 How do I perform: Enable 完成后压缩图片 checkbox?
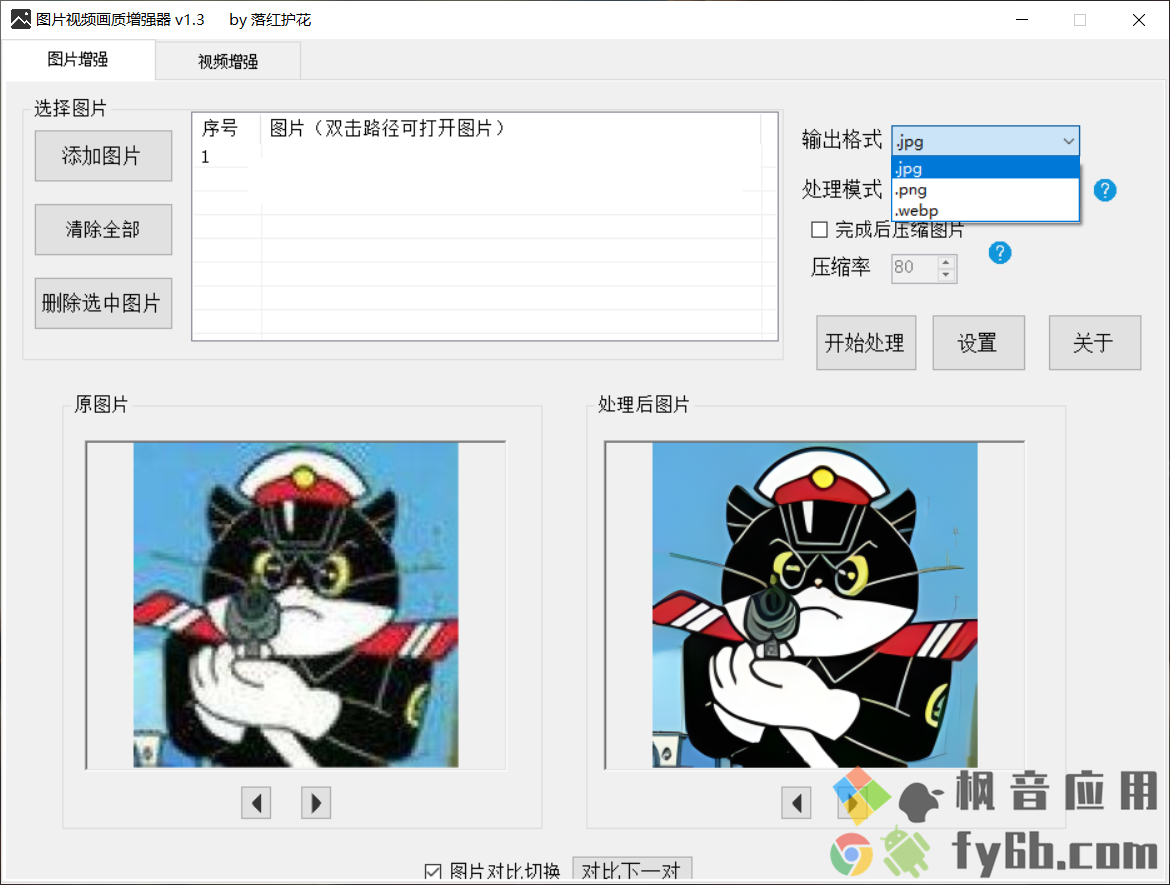[x=819, y=230]
